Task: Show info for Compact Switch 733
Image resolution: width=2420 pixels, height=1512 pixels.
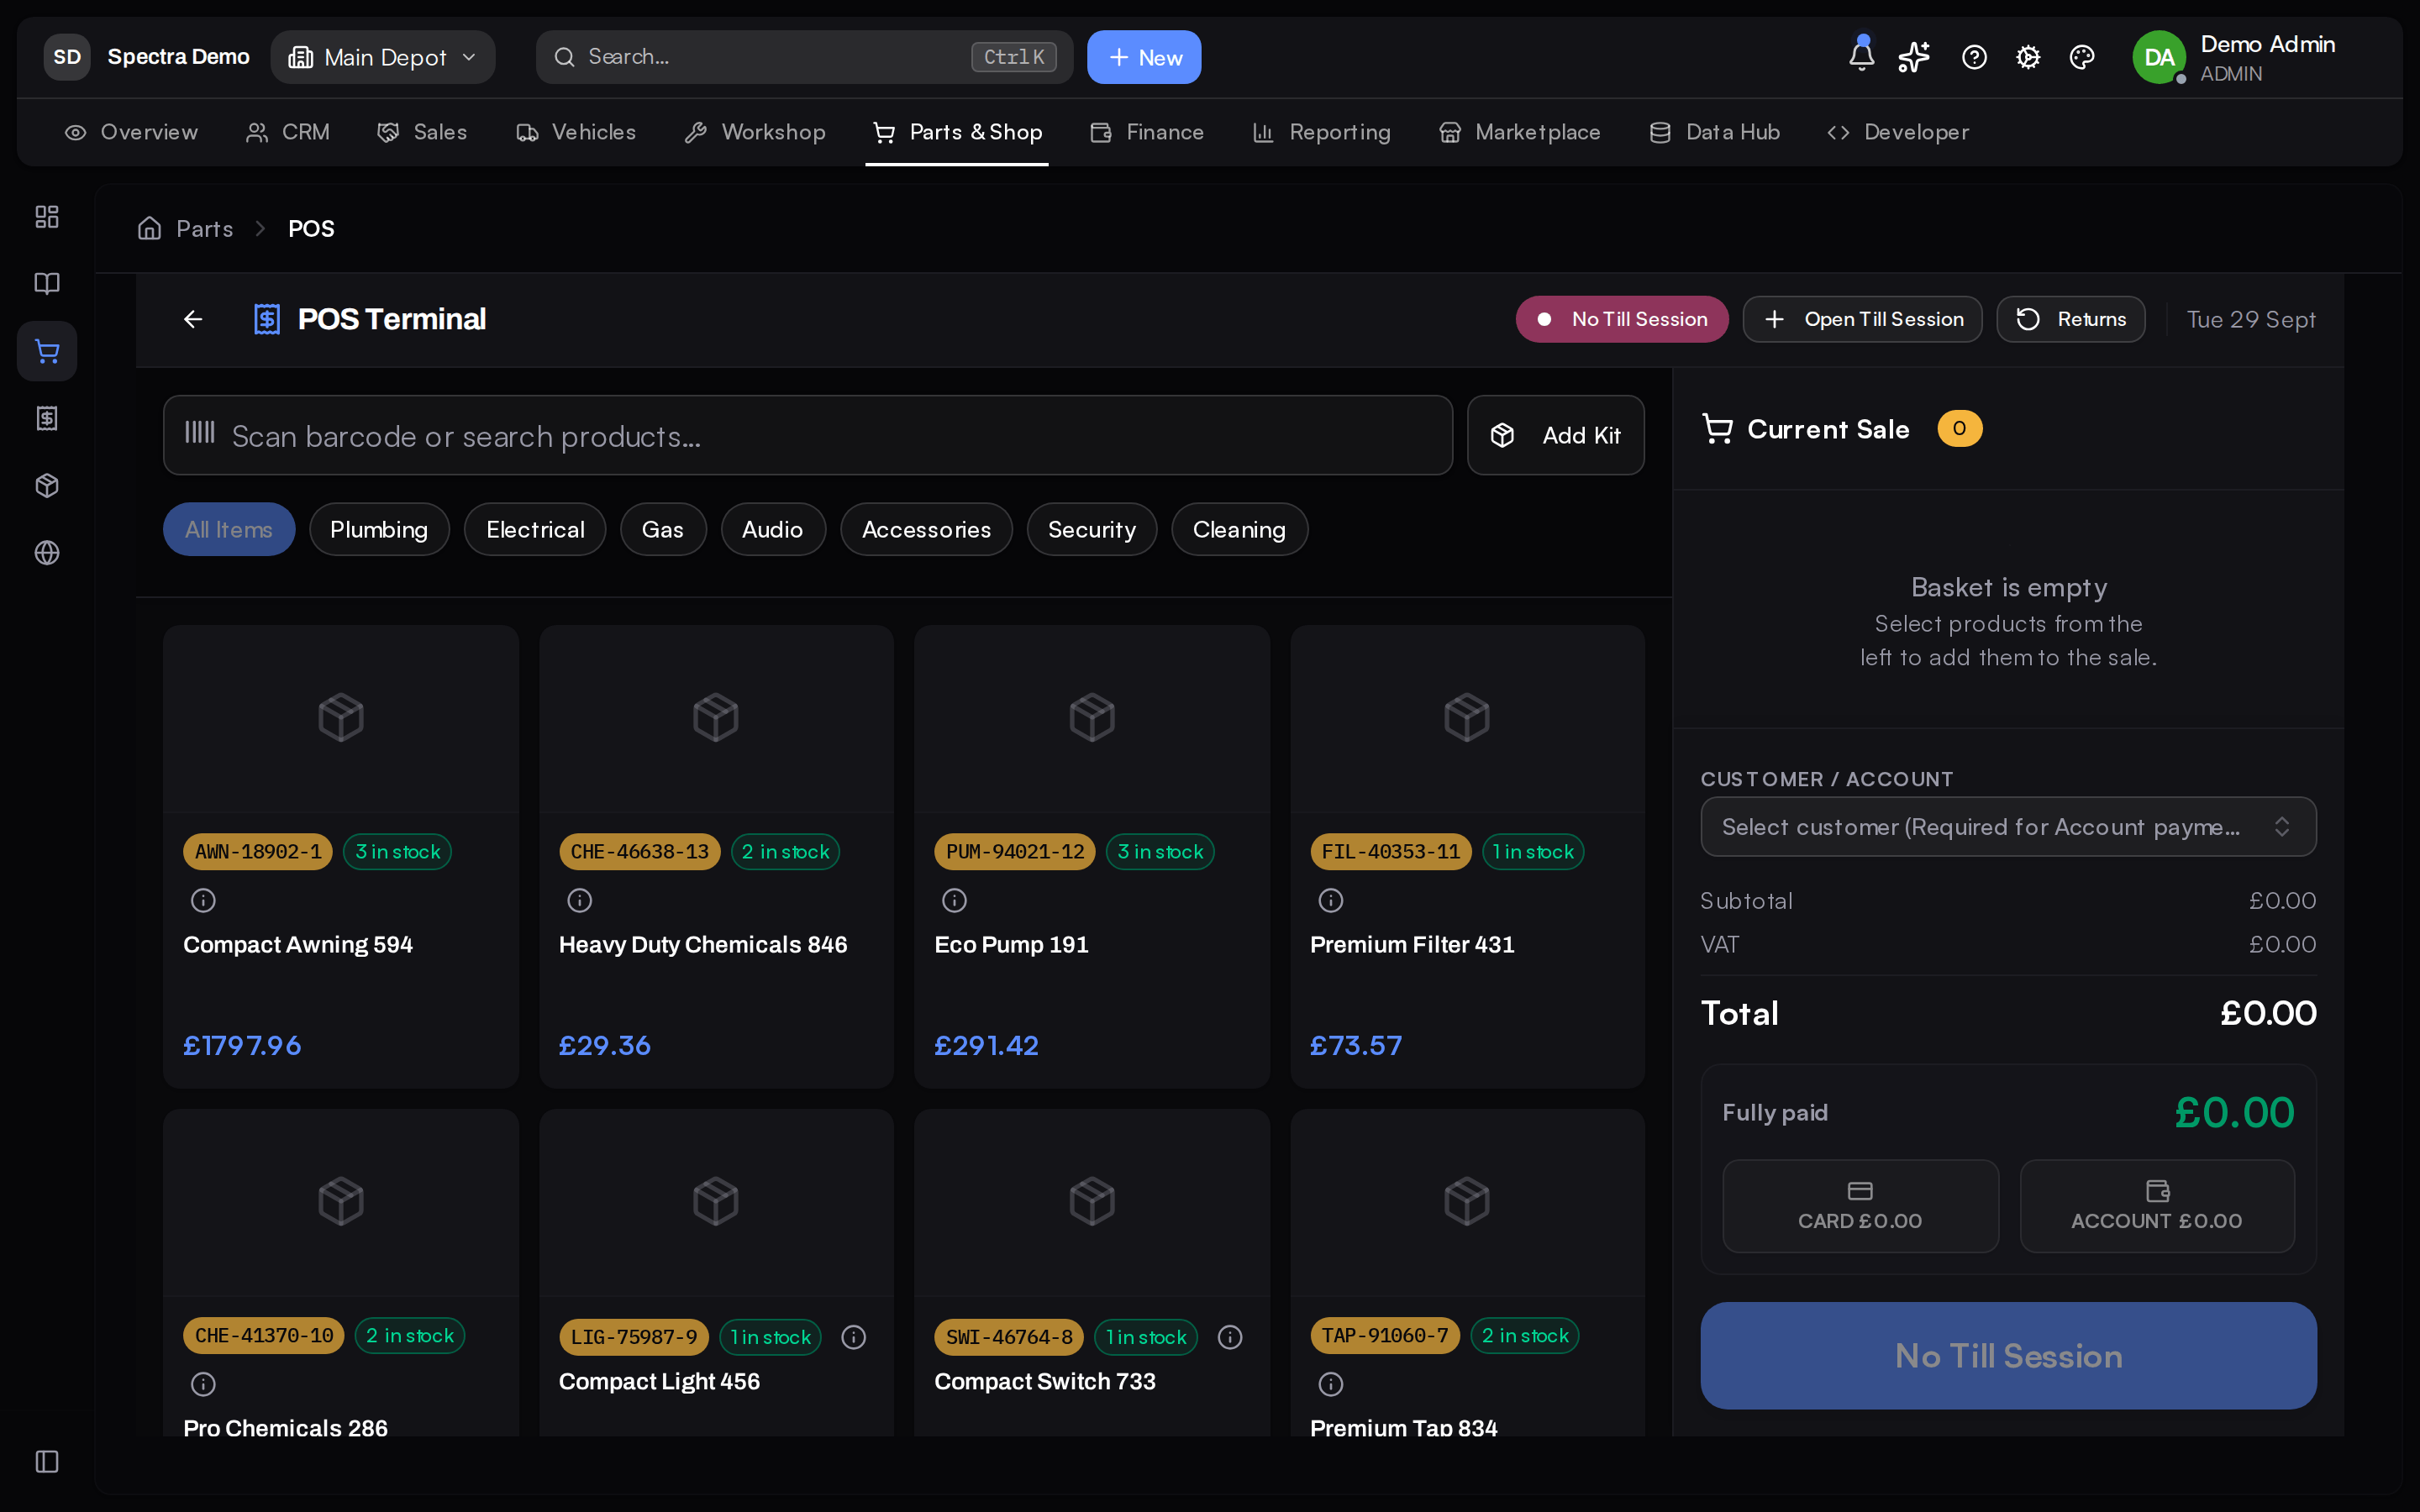Action: tap(1230, 1337)
